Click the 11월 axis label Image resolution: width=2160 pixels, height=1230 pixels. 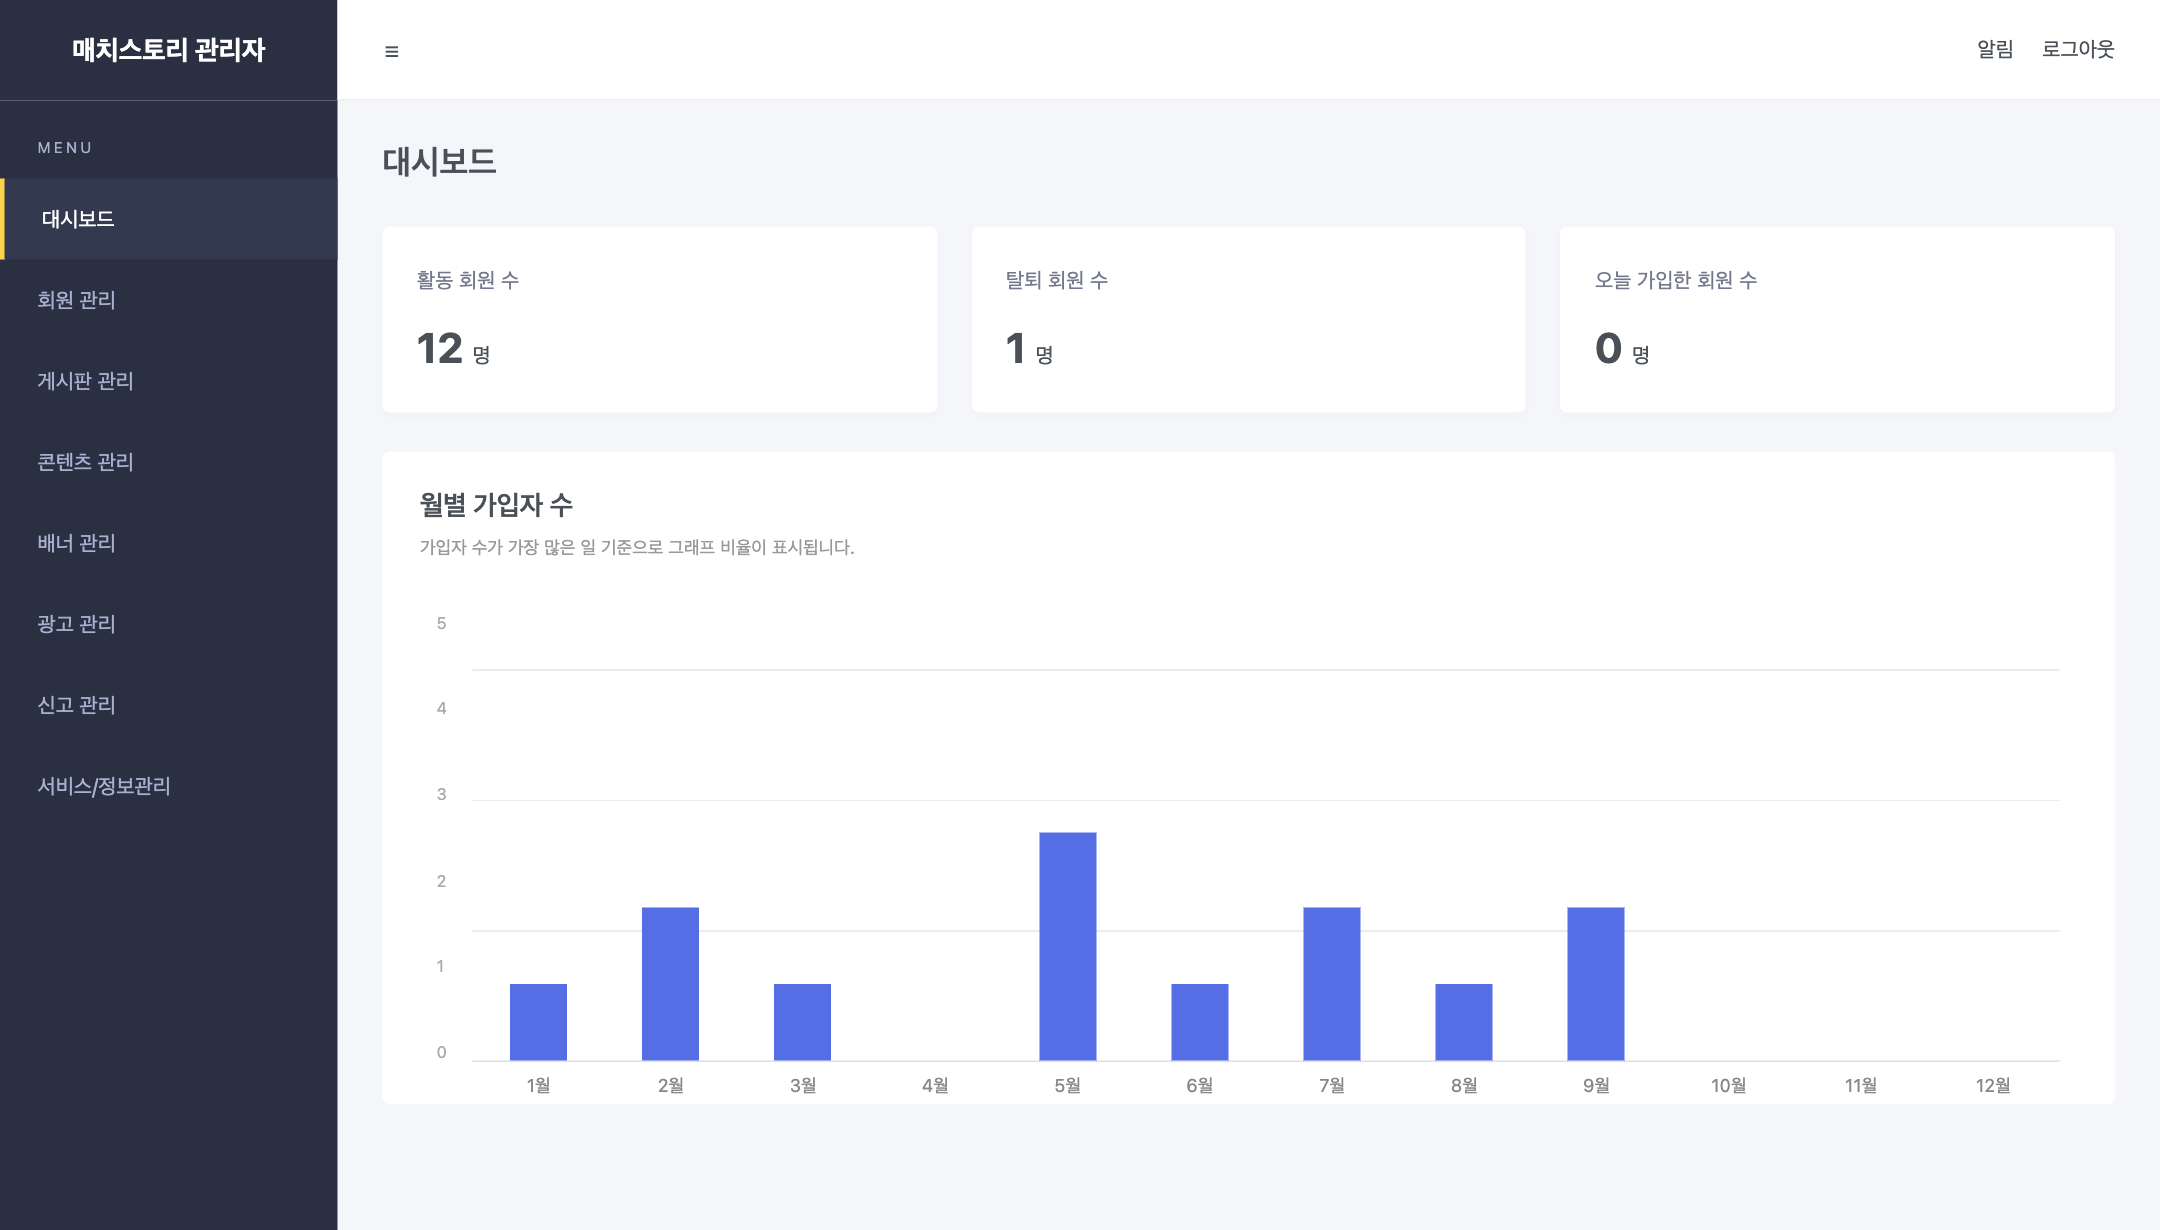(x=1861, y=1086)
